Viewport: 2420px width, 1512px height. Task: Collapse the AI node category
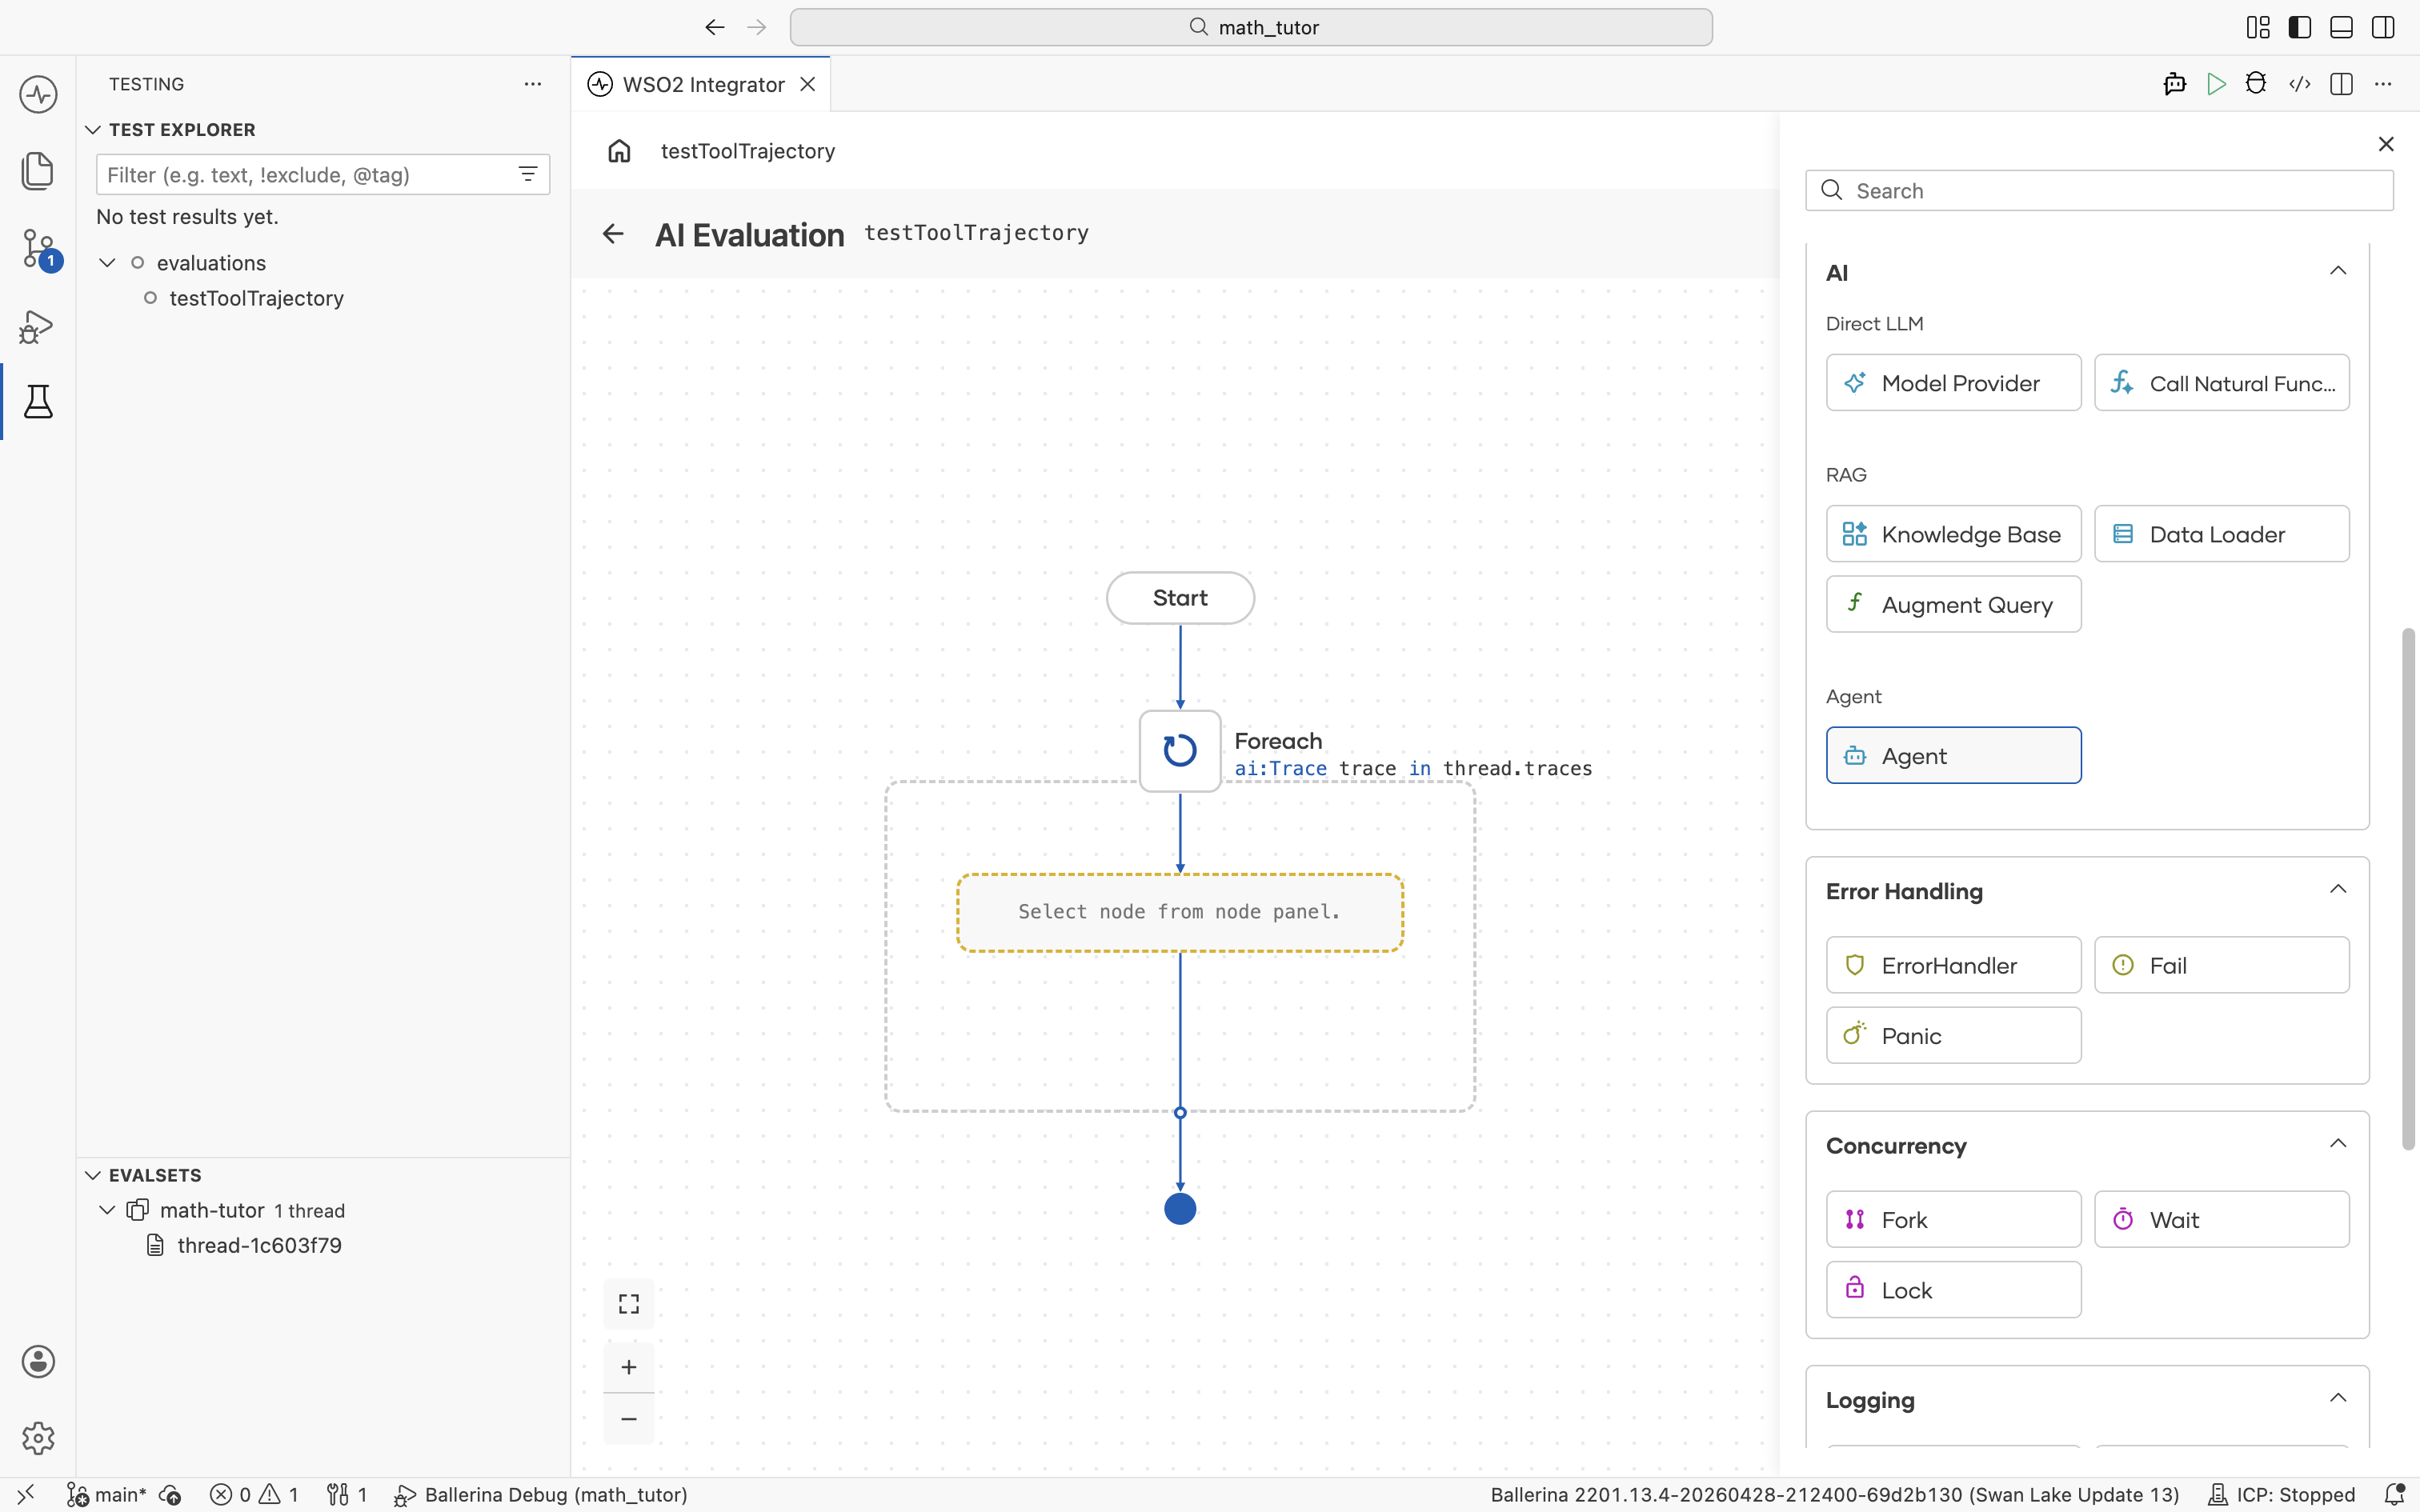click(x=2337, y=271)
